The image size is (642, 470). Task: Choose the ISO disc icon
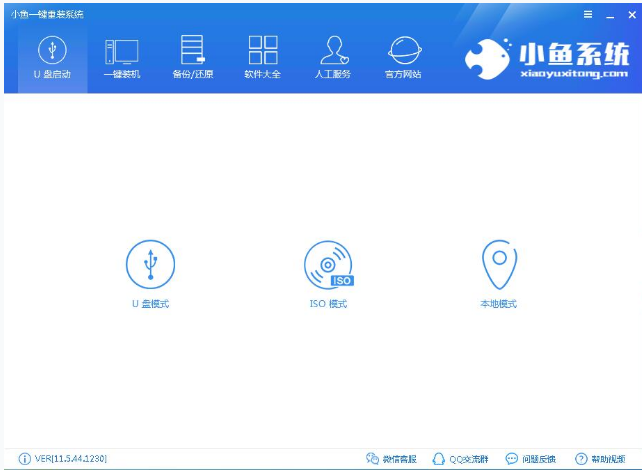[328, 264]
